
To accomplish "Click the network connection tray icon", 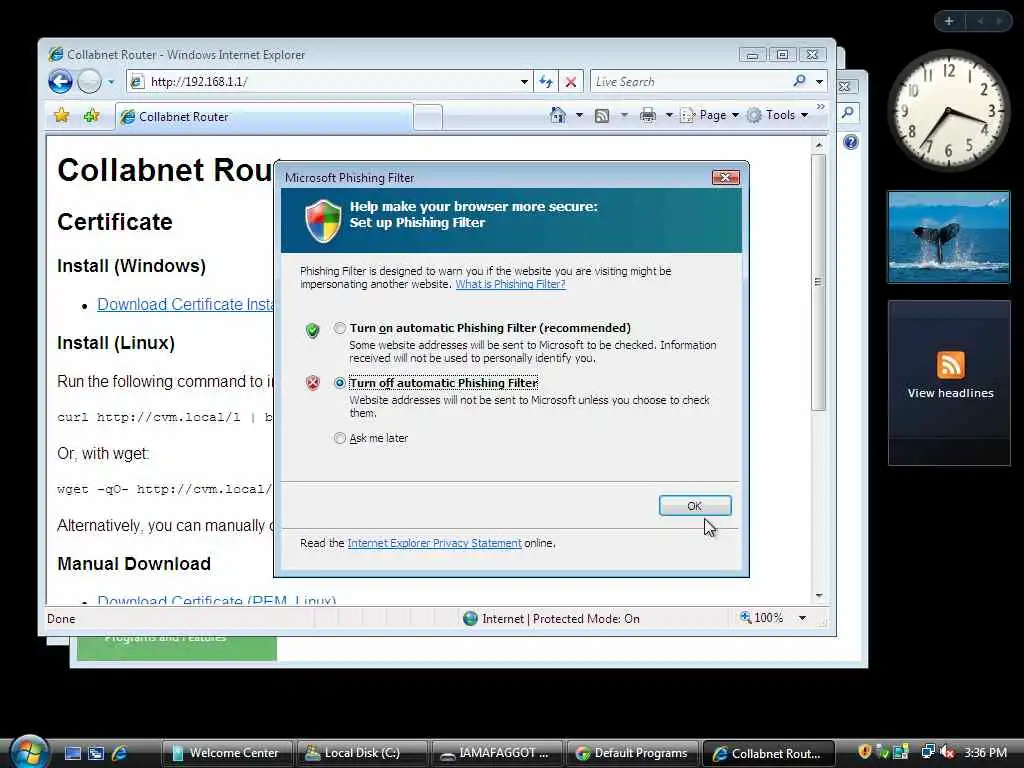I will (x=927, y=752).
